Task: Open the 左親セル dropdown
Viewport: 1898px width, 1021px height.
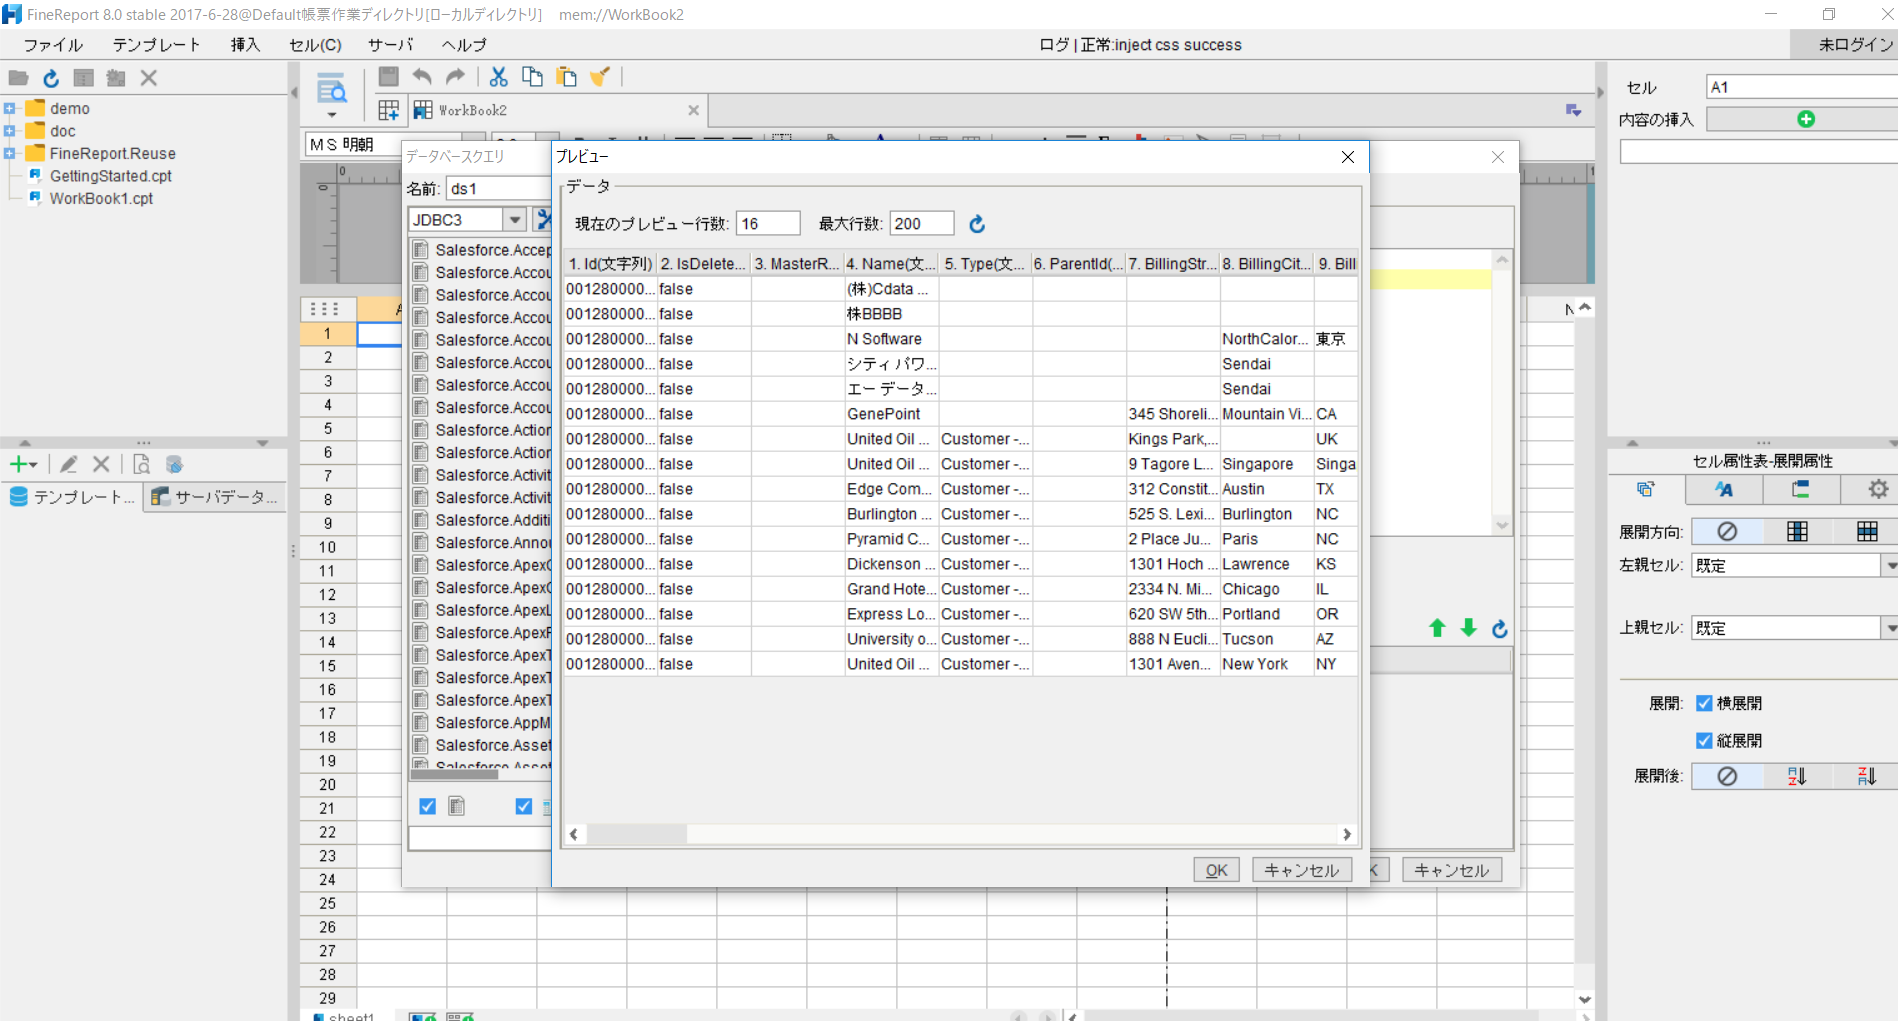Action: pyautogui.click(x=1890, y=565)
